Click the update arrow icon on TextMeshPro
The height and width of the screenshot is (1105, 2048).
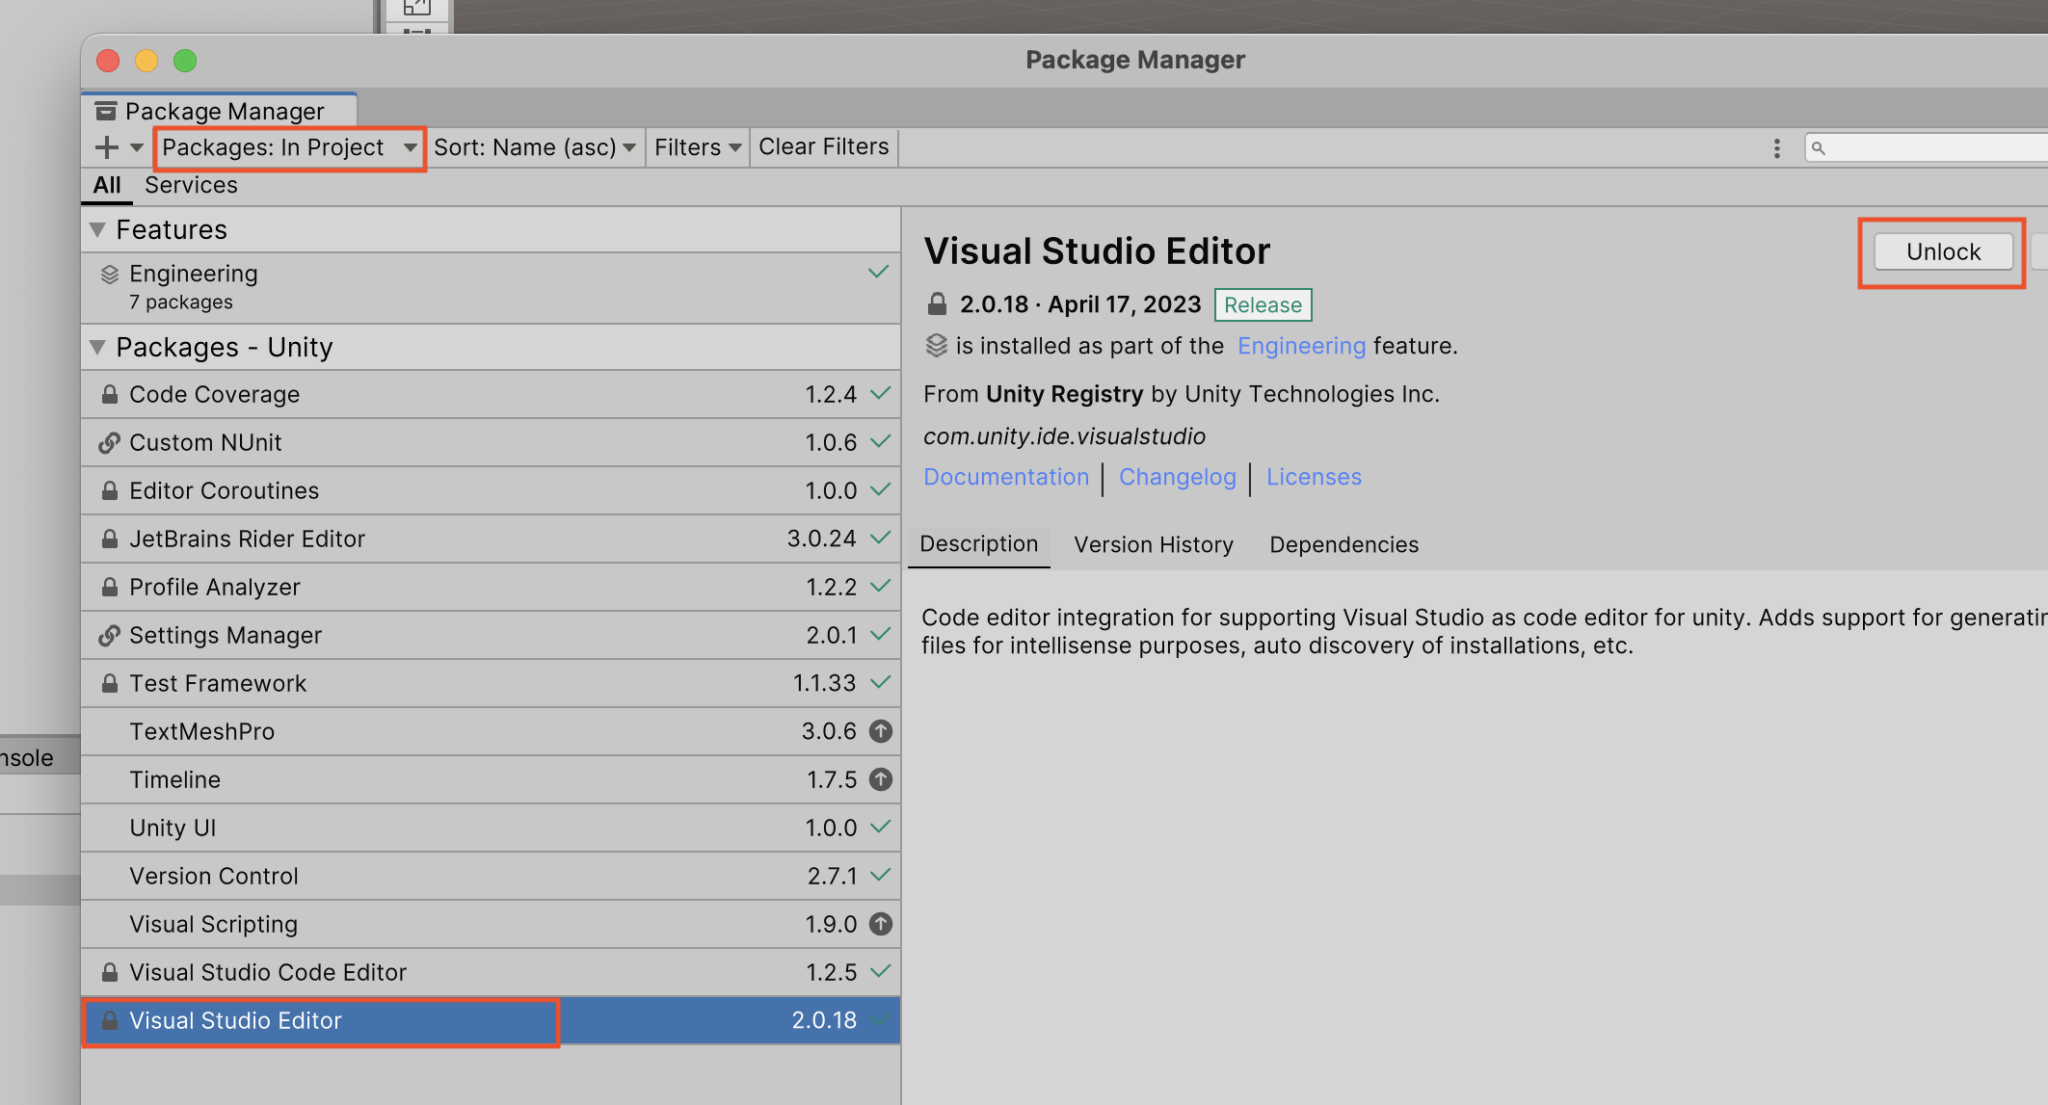click(879, 731)
